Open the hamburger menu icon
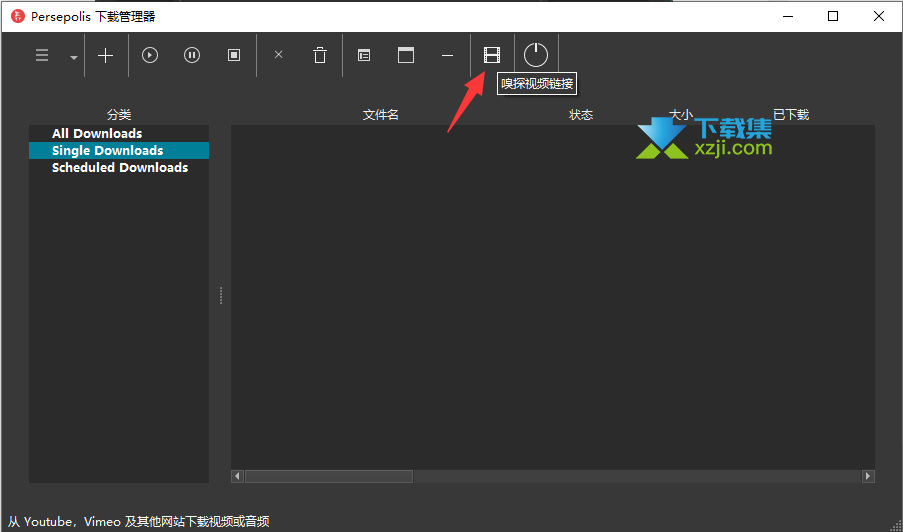The width and height of the screenshot is (903, 532). coord(42,55)
